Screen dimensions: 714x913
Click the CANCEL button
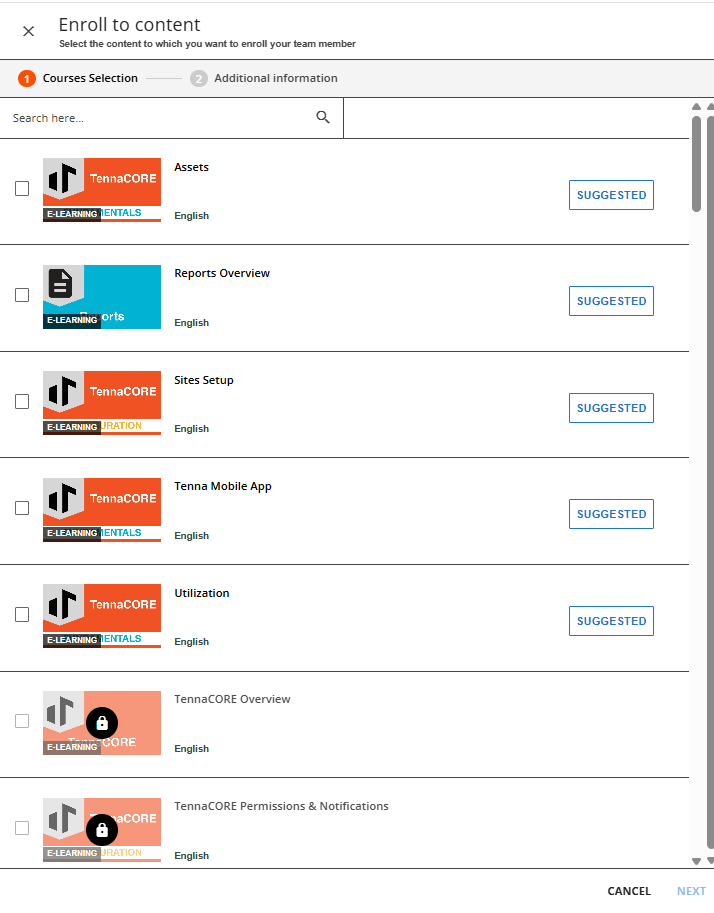pos(629,891)
